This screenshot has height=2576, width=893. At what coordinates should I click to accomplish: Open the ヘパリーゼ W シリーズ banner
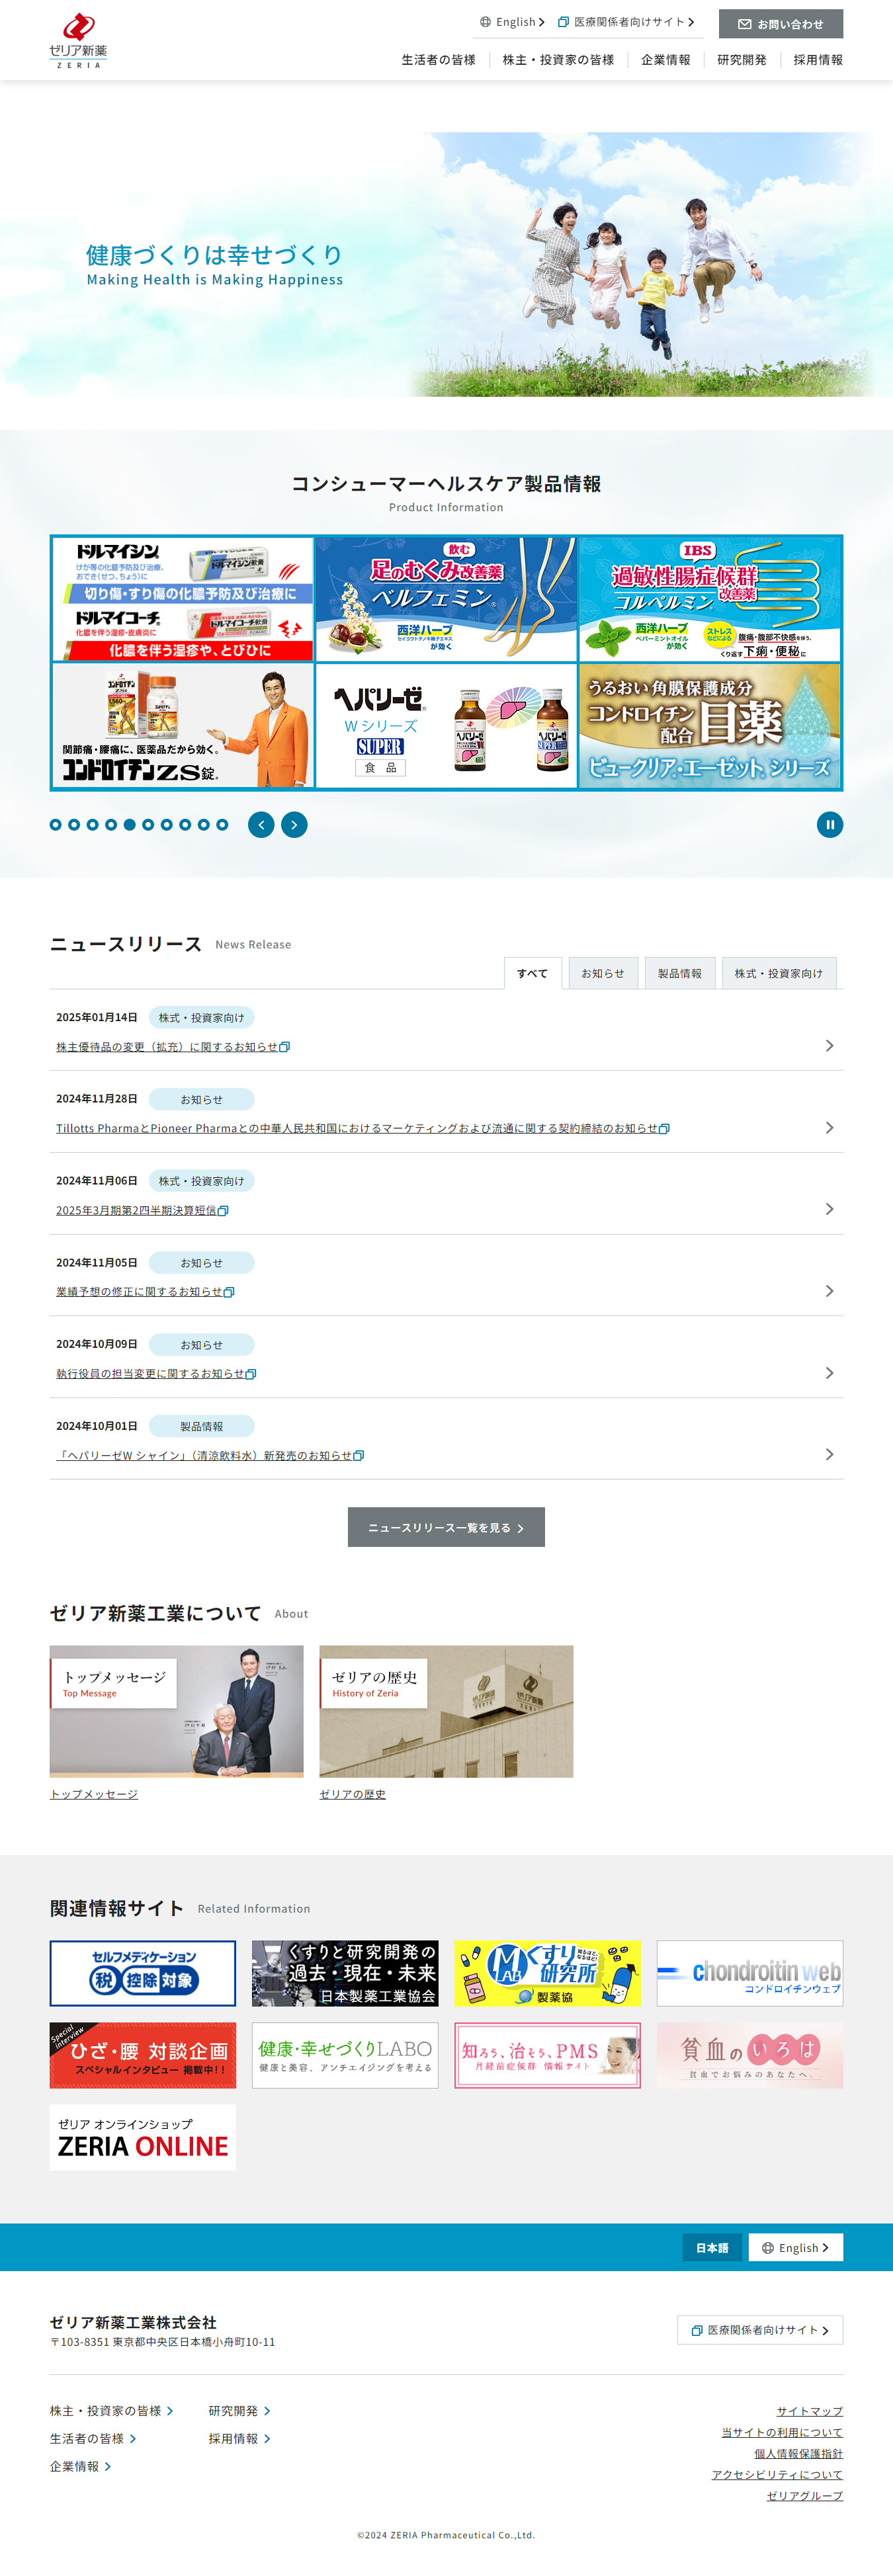446,726
